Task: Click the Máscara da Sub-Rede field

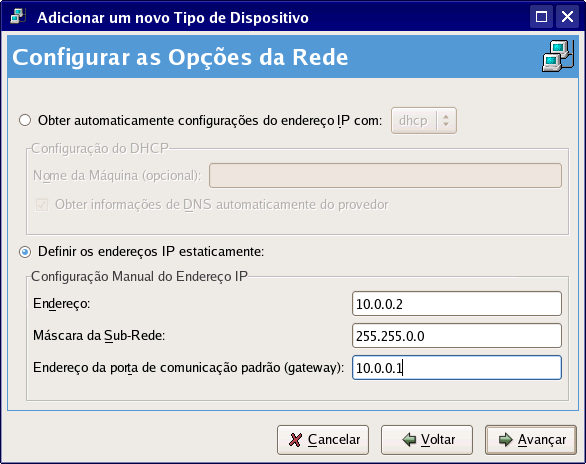Action: coord(457,336)
